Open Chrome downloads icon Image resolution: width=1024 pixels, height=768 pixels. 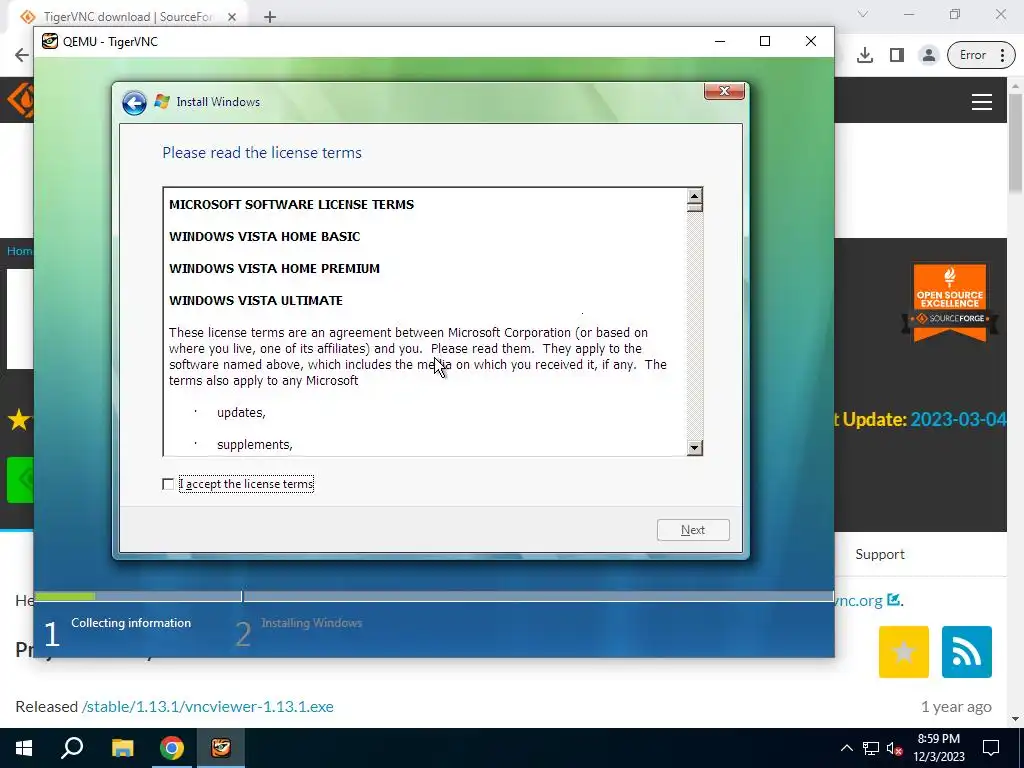pos(865,55)
